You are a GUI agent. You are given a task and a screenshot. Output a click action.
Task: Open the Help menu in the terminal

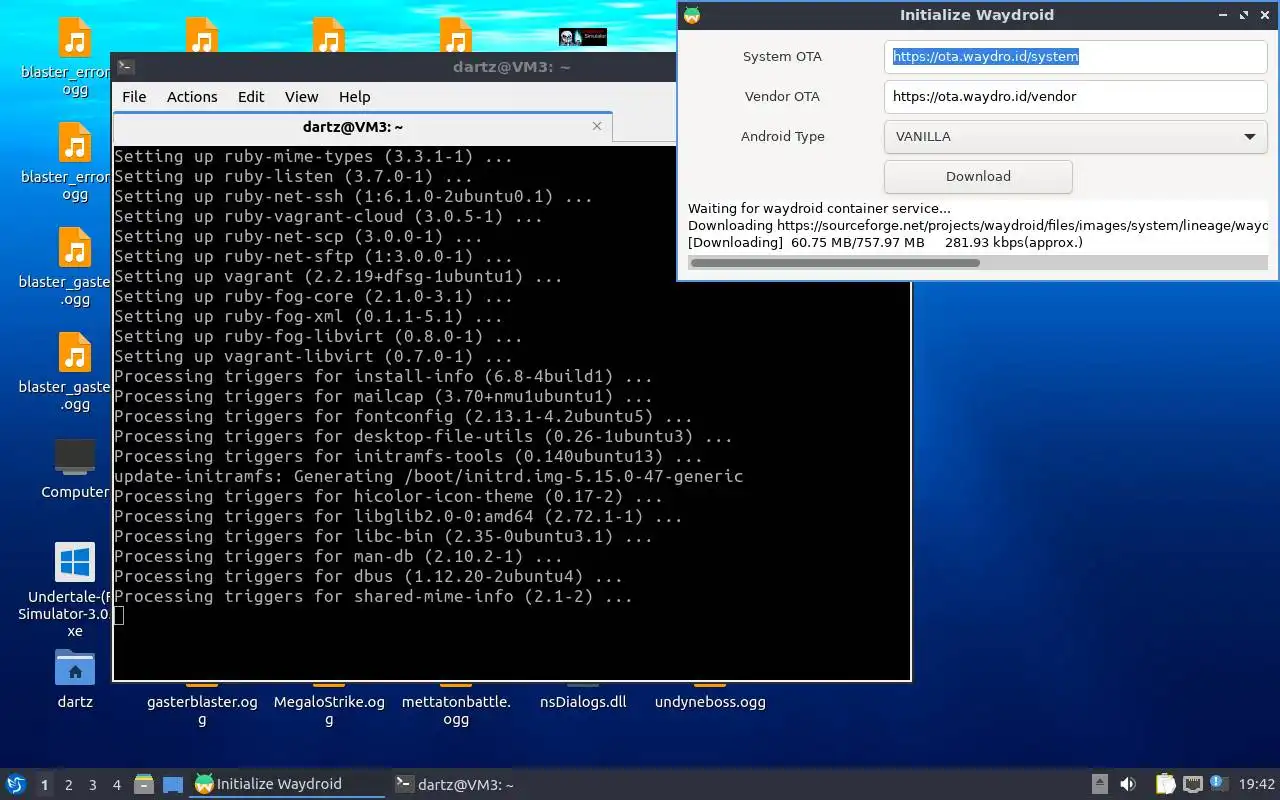(x=354, y=97)
